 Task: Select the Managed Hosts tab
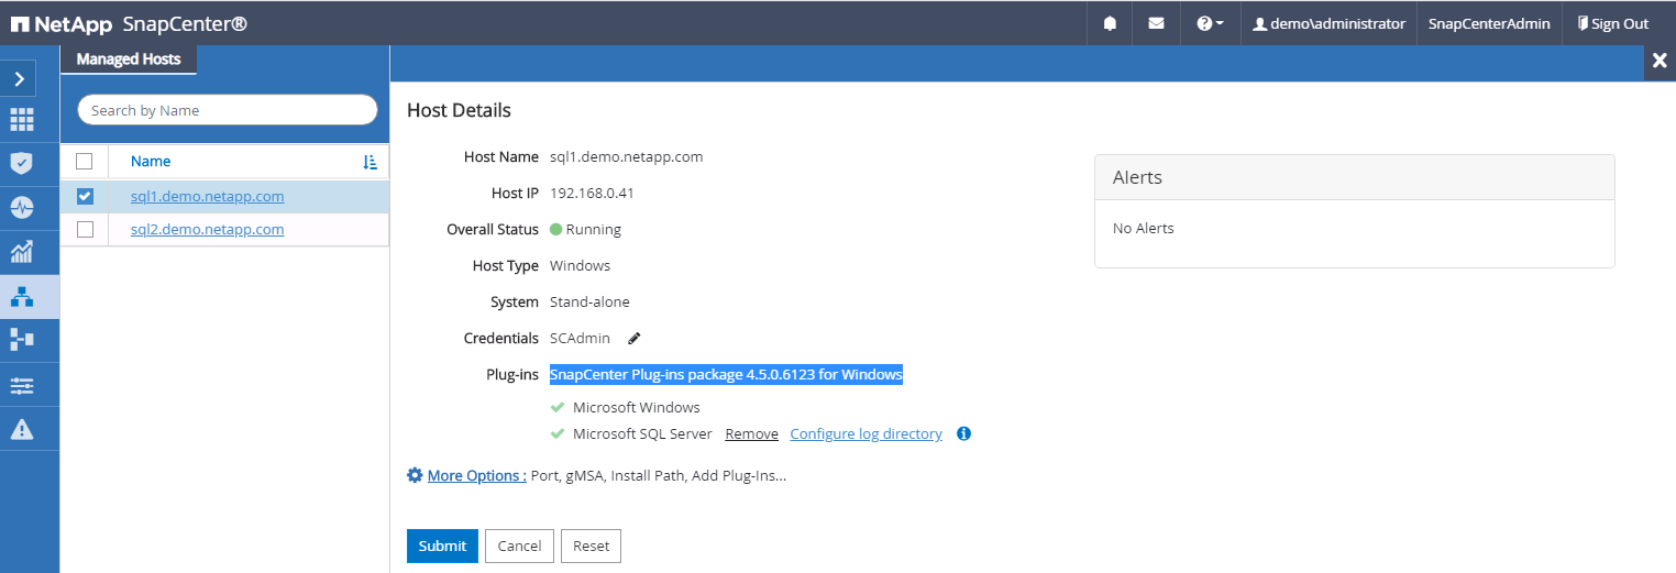click(128, 59)
